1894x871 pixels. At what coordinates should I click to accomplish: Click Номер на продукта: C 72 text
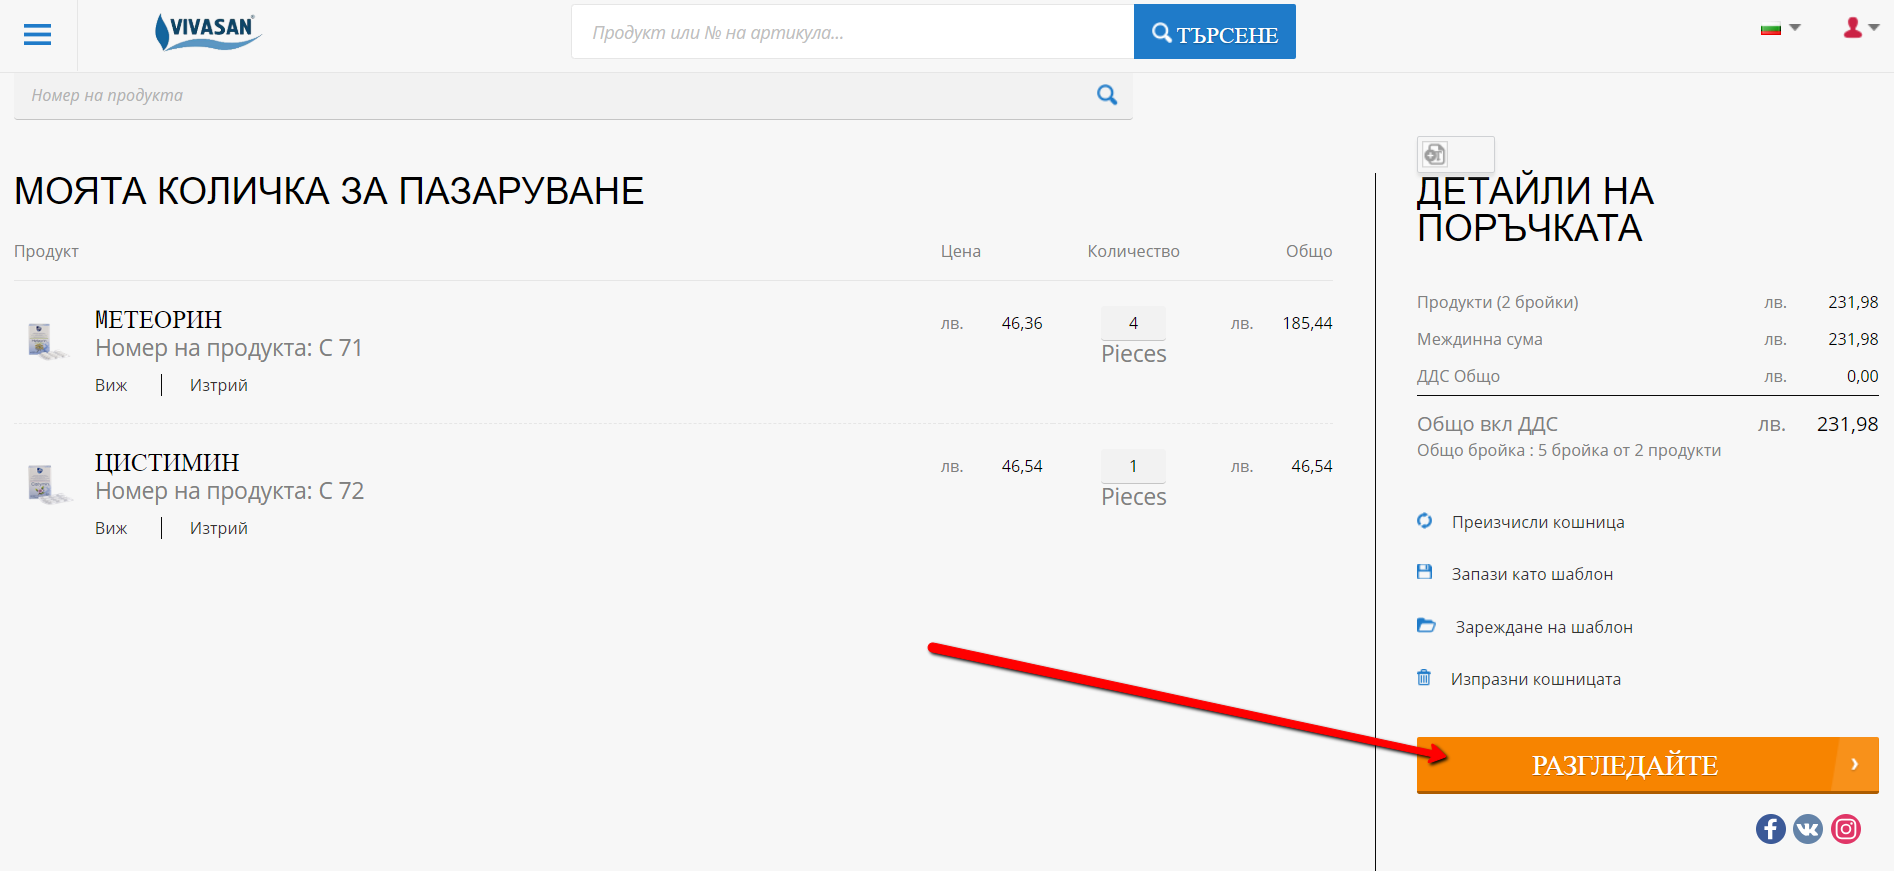coord(230,491)
